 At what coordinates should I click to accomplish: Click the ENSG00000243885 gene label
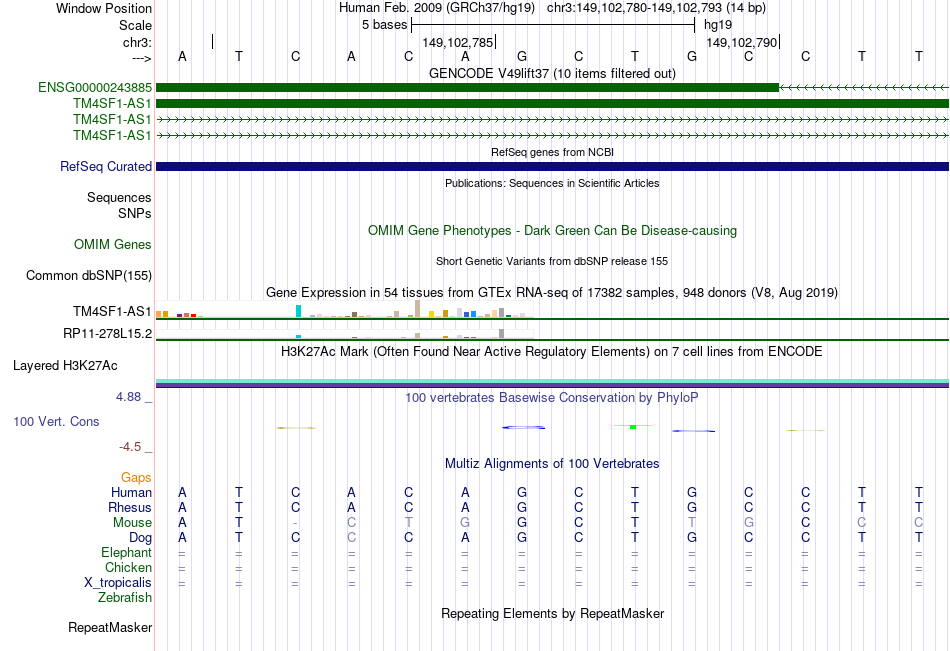95,87
